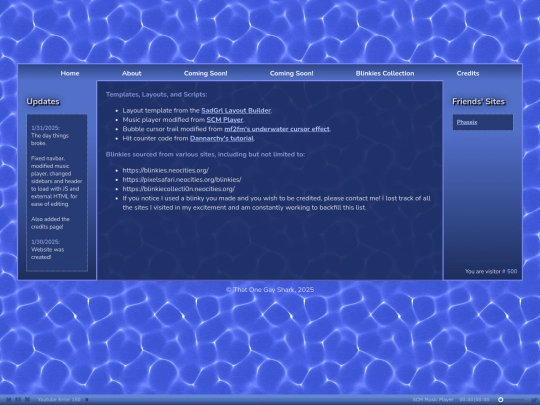Adjust the music player volume slider knob

501,399
